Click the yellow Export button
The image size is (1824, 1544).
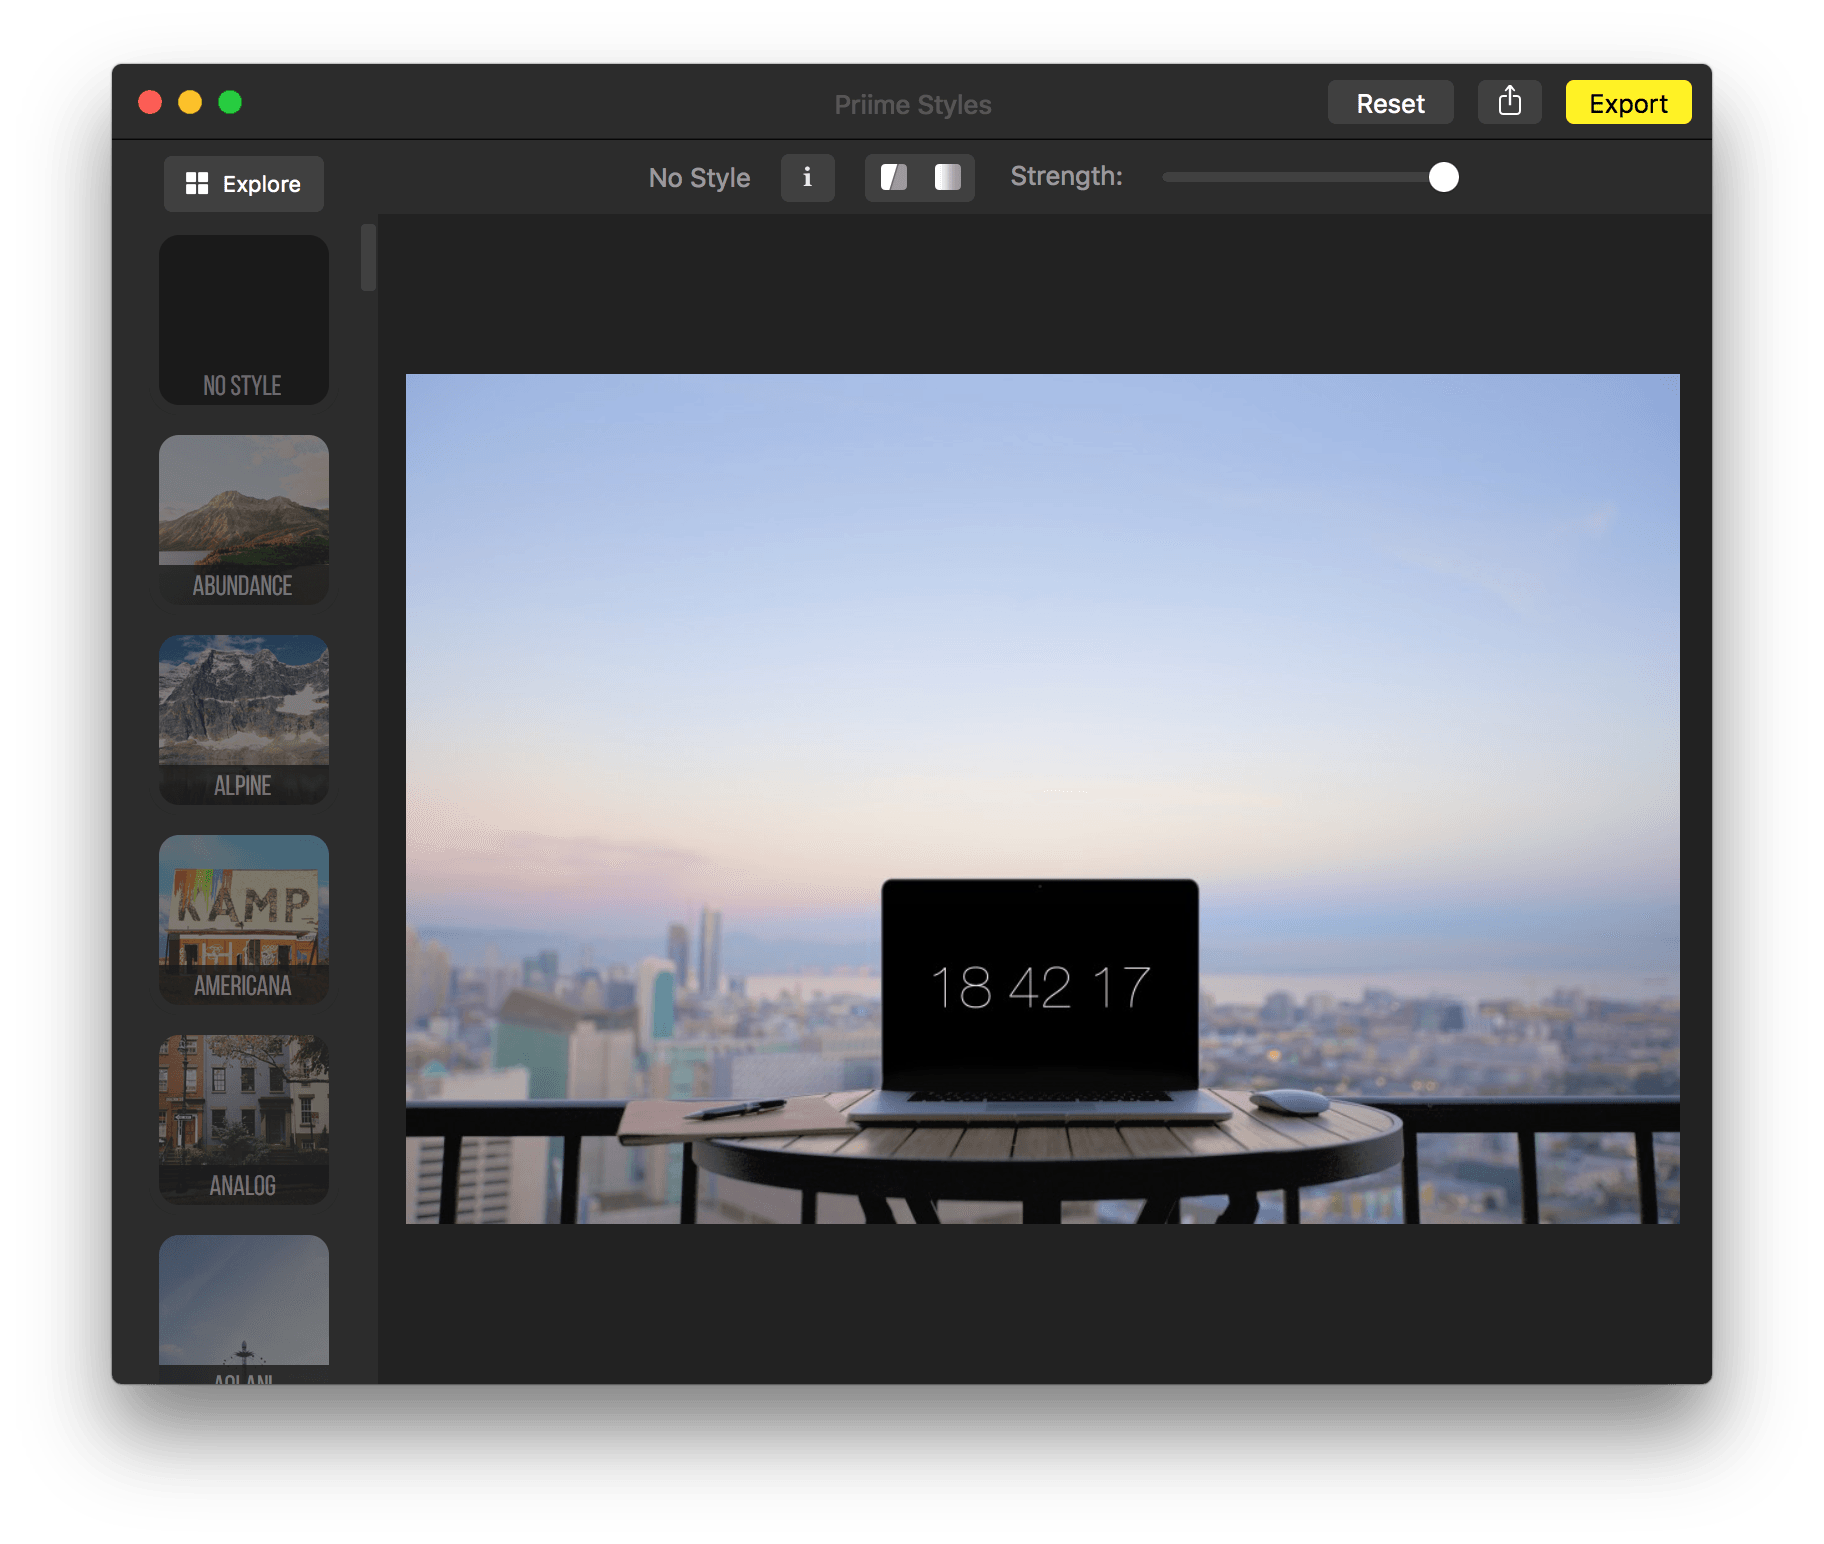coord(1628,103)
